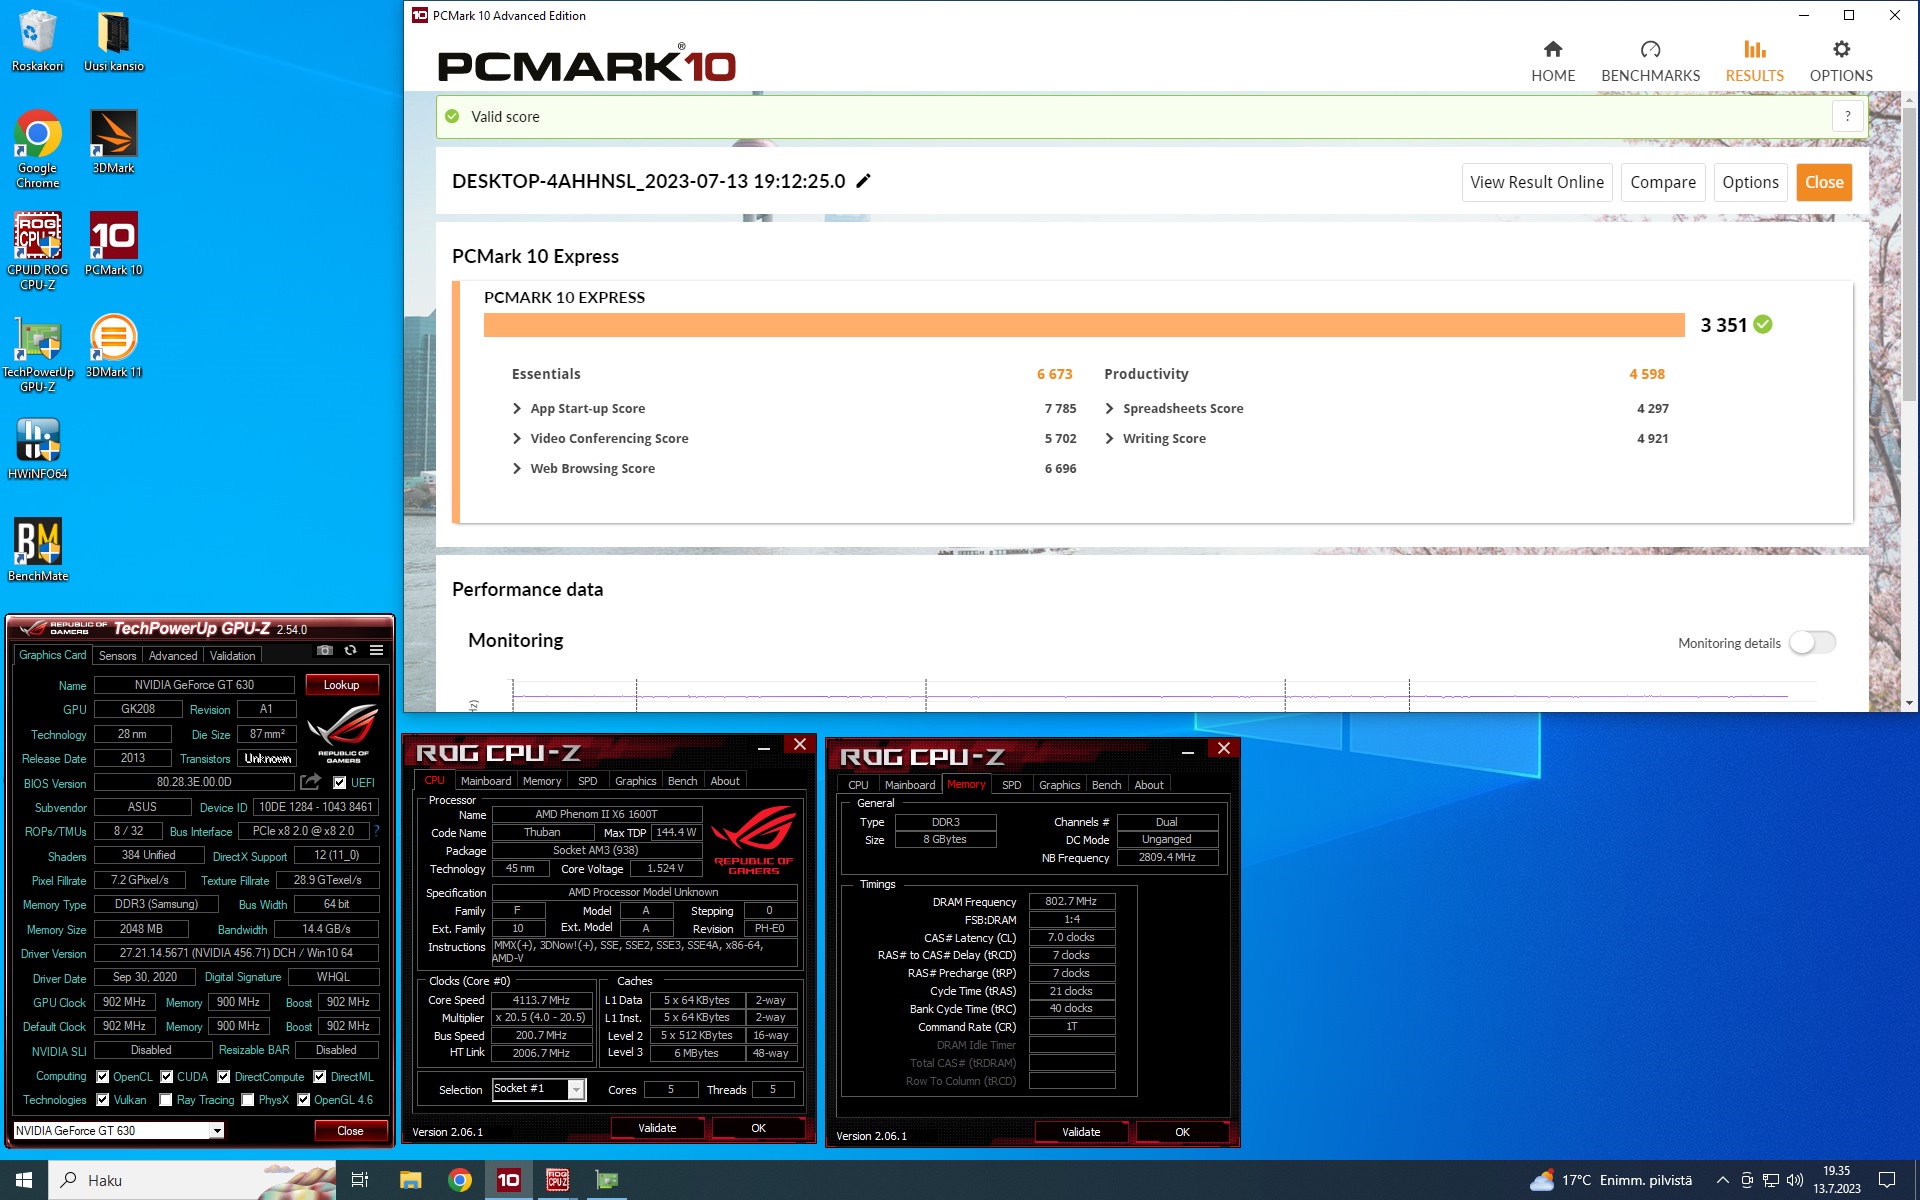Expand App Start-up Score details
This screenshot has width=1920, height=1200.
point(517,408)
